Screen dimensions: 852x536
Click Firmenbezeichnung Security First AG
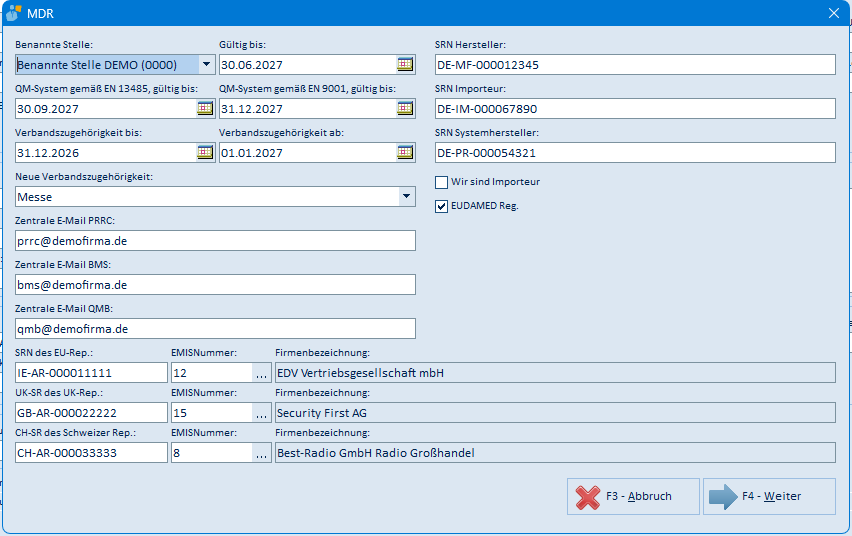[555, 413]
